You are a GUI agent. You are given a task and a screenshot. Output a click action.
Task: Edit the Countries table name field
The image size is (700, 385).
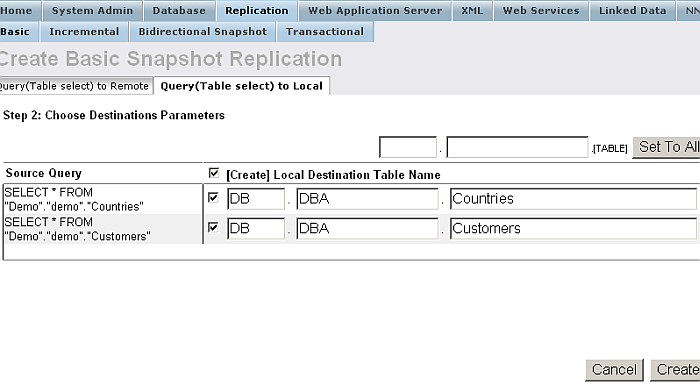click(x=574, y=199)
